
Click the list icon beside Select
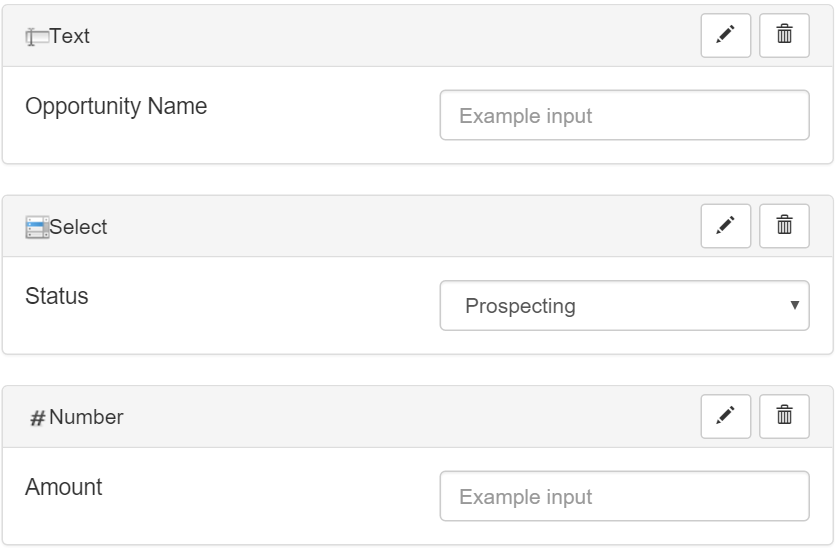click(37, 227)
